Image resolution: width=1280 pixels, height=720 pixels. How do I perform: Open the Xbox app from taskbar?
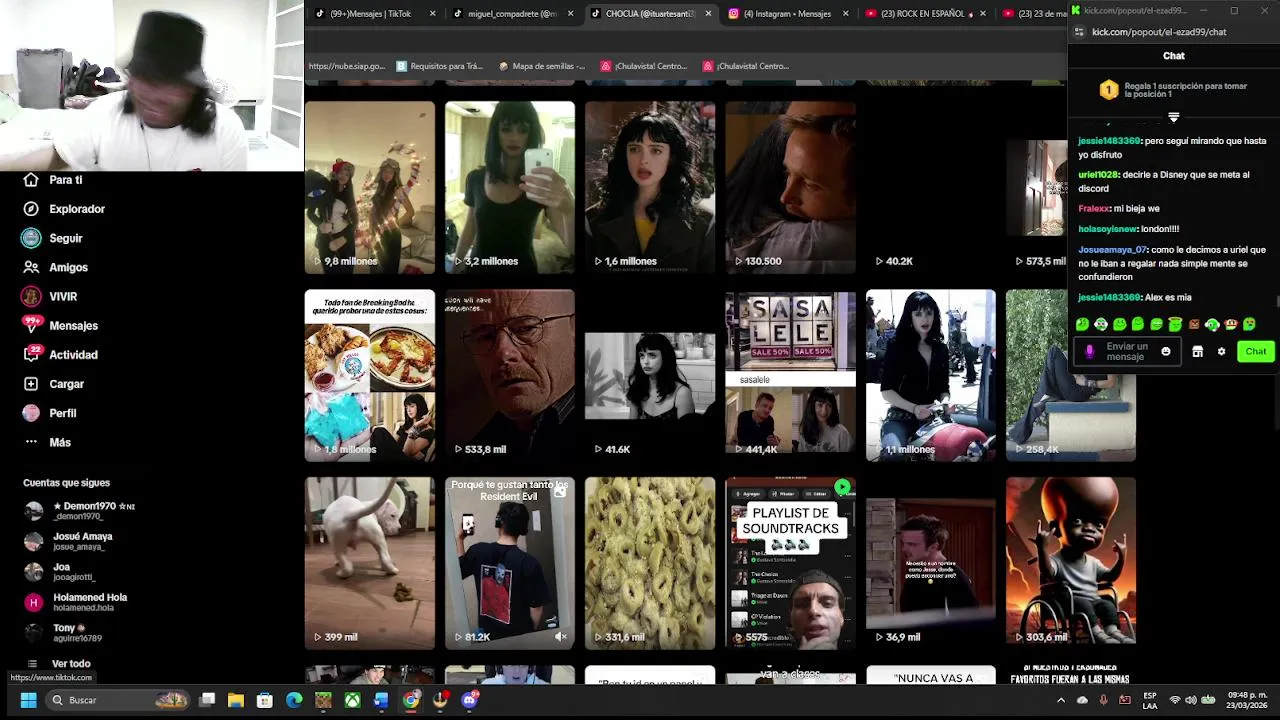[x=352, y=700]
